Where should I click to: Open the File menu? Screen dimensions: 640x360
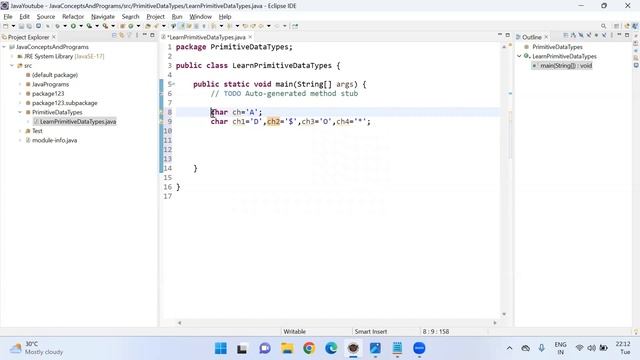pos(8,17)
